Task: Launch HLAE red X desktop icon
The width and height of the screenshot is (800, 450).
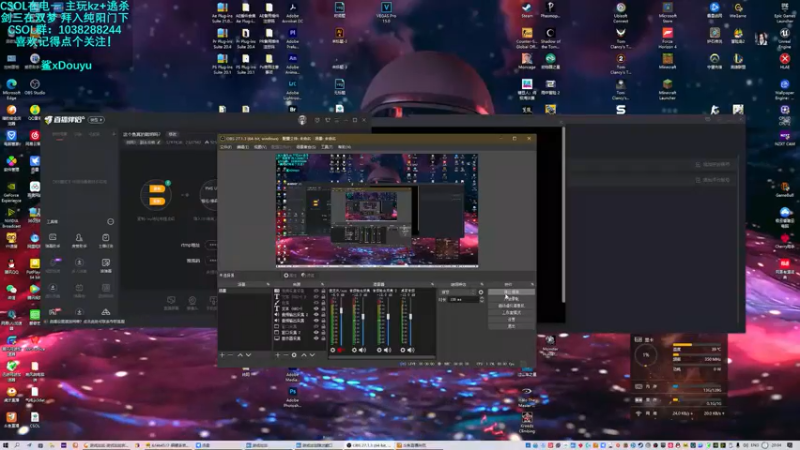Action: (785, 61)
